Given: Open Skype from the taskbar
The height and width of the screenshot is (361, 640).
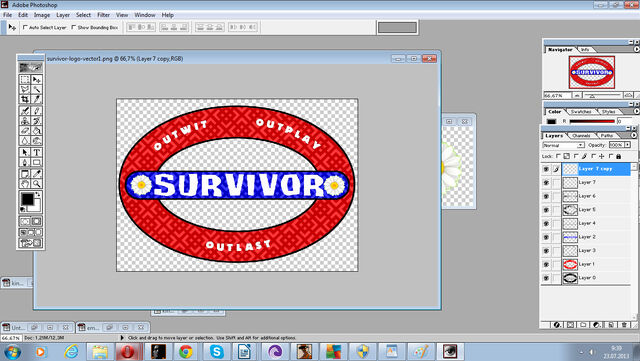Looking at the screenshot, I should [x=216, y=351].
